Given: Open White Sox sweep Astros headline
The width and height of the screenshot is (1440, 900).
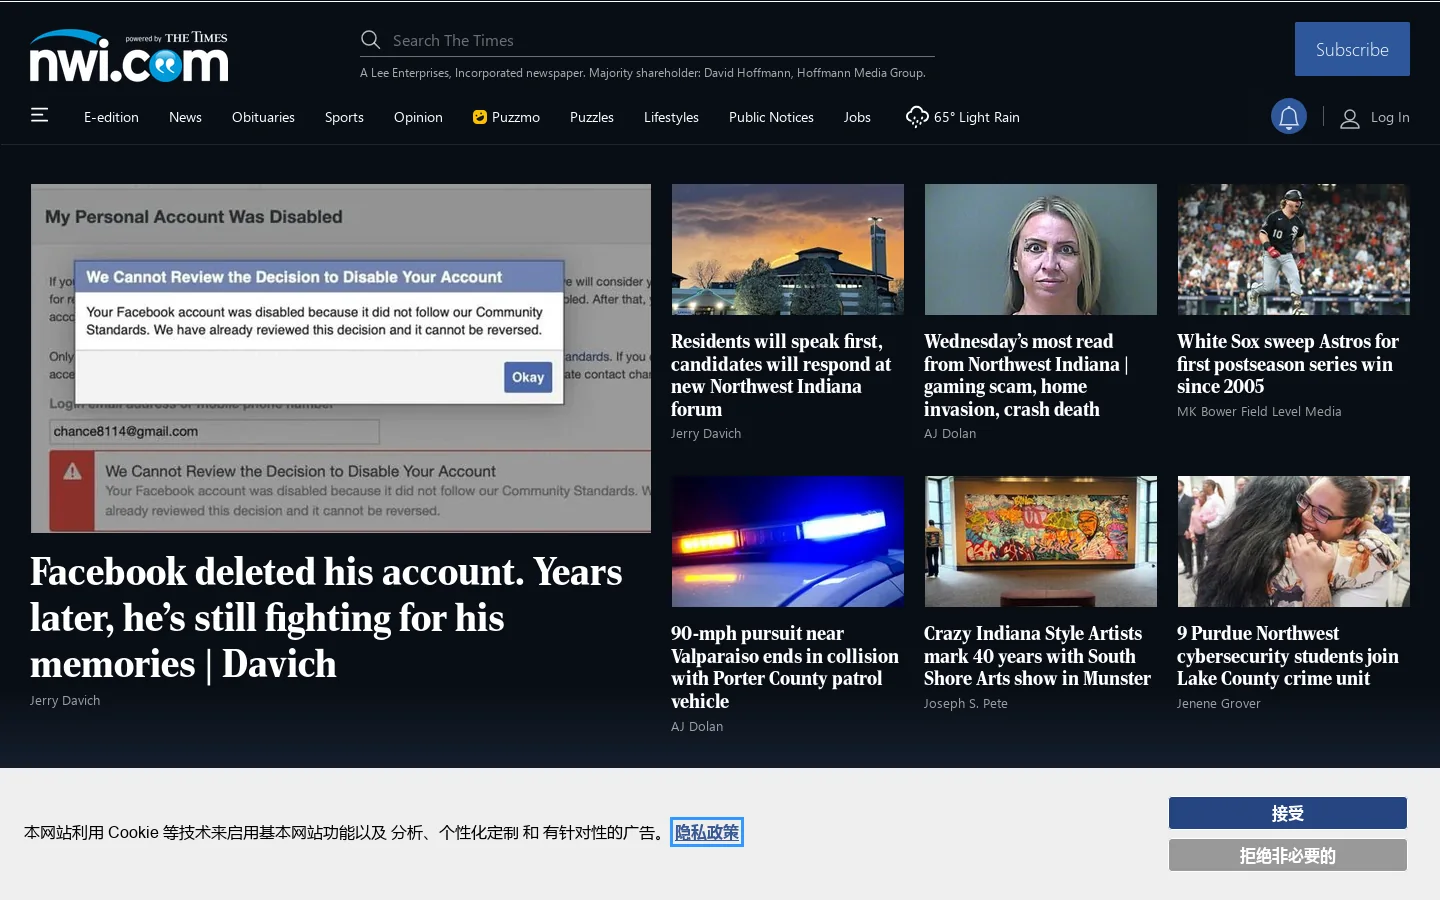Looking at the screenshot, I should coord(1288,364).
